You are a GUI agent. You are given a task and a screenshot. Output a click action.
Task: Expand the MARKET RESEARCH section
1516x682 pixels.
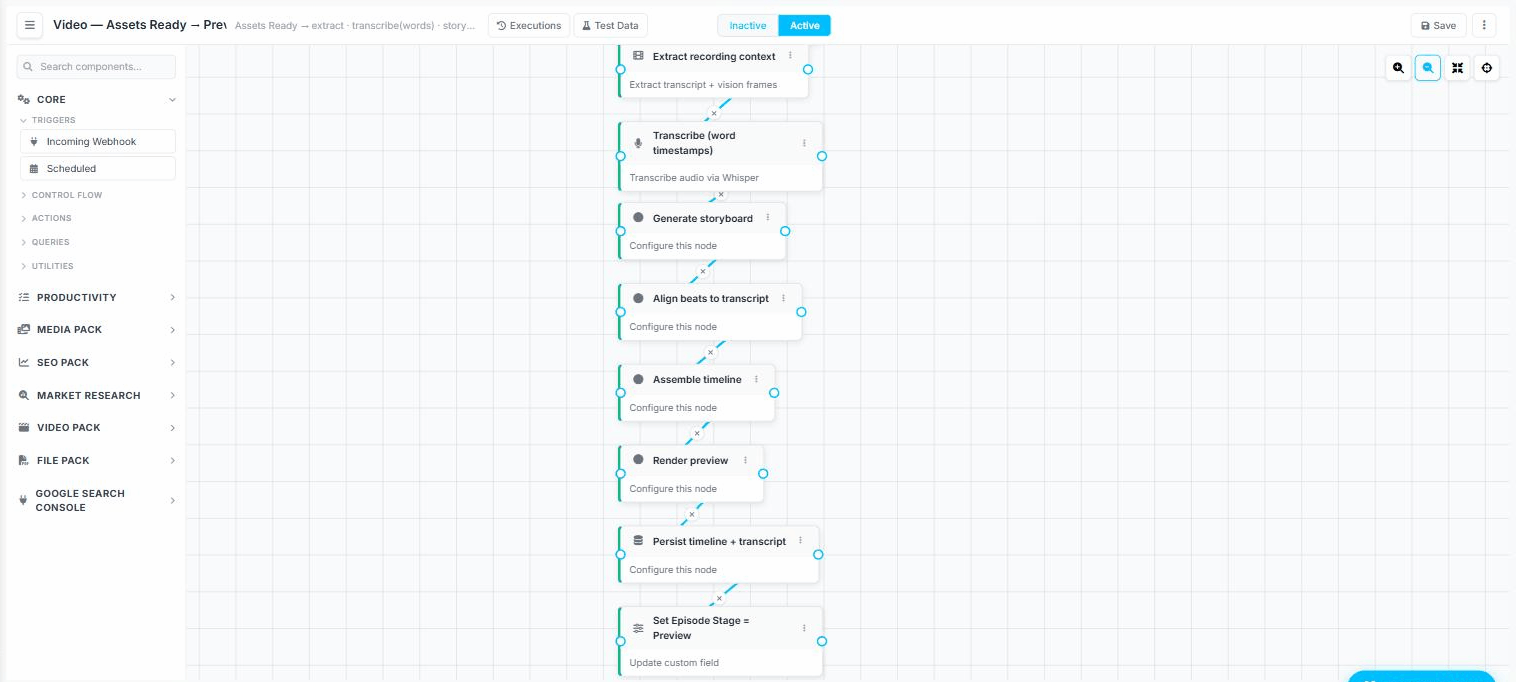(x=96, y=396)
